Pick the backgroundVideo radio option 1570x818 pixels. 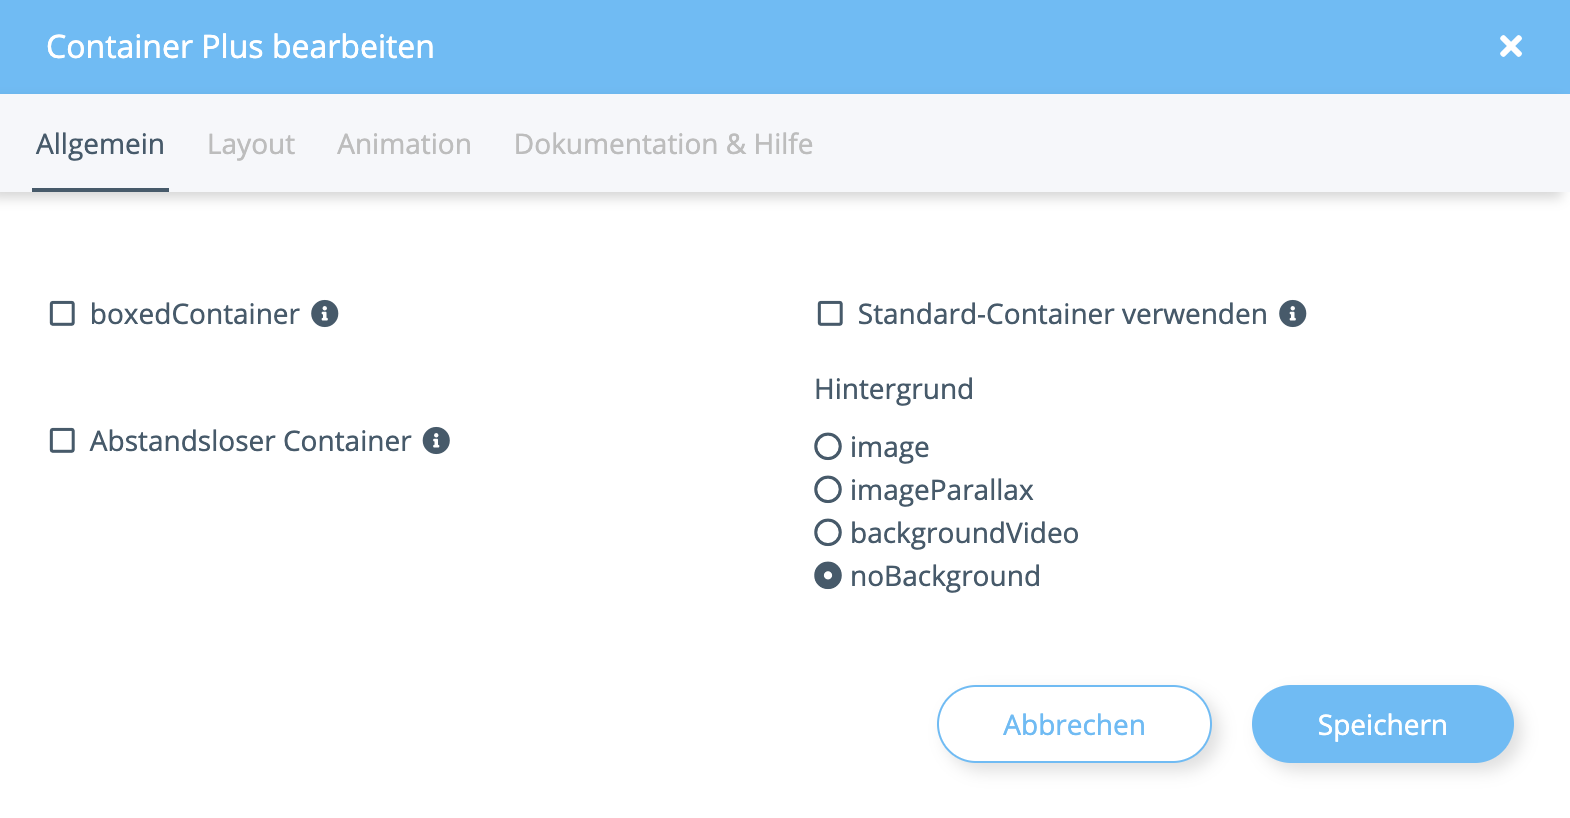click(828, 533)
